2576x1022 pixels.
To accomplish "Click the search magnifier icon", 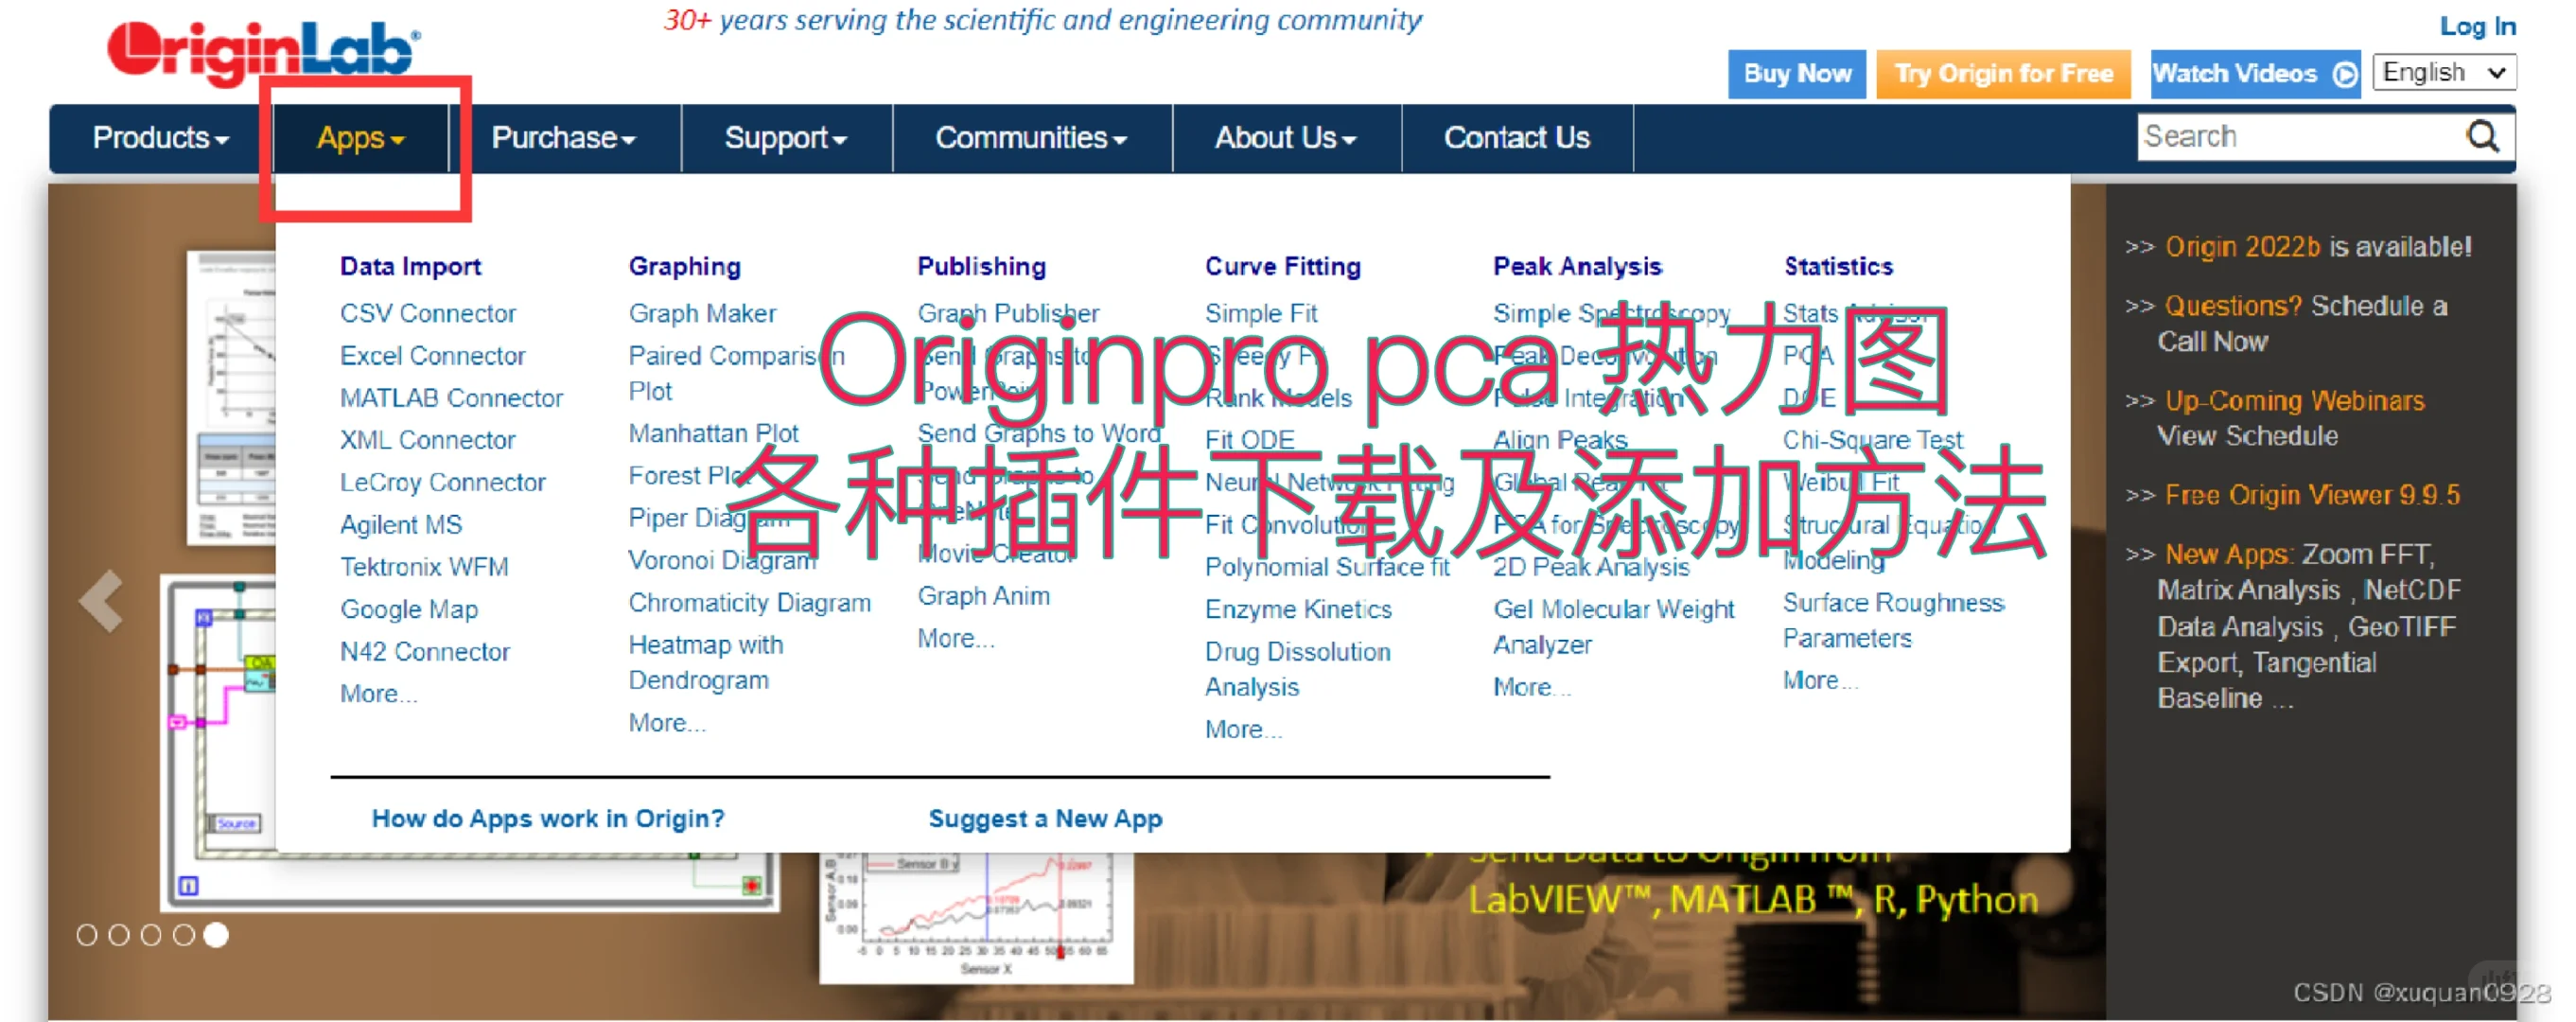I will coord(2483,136).
